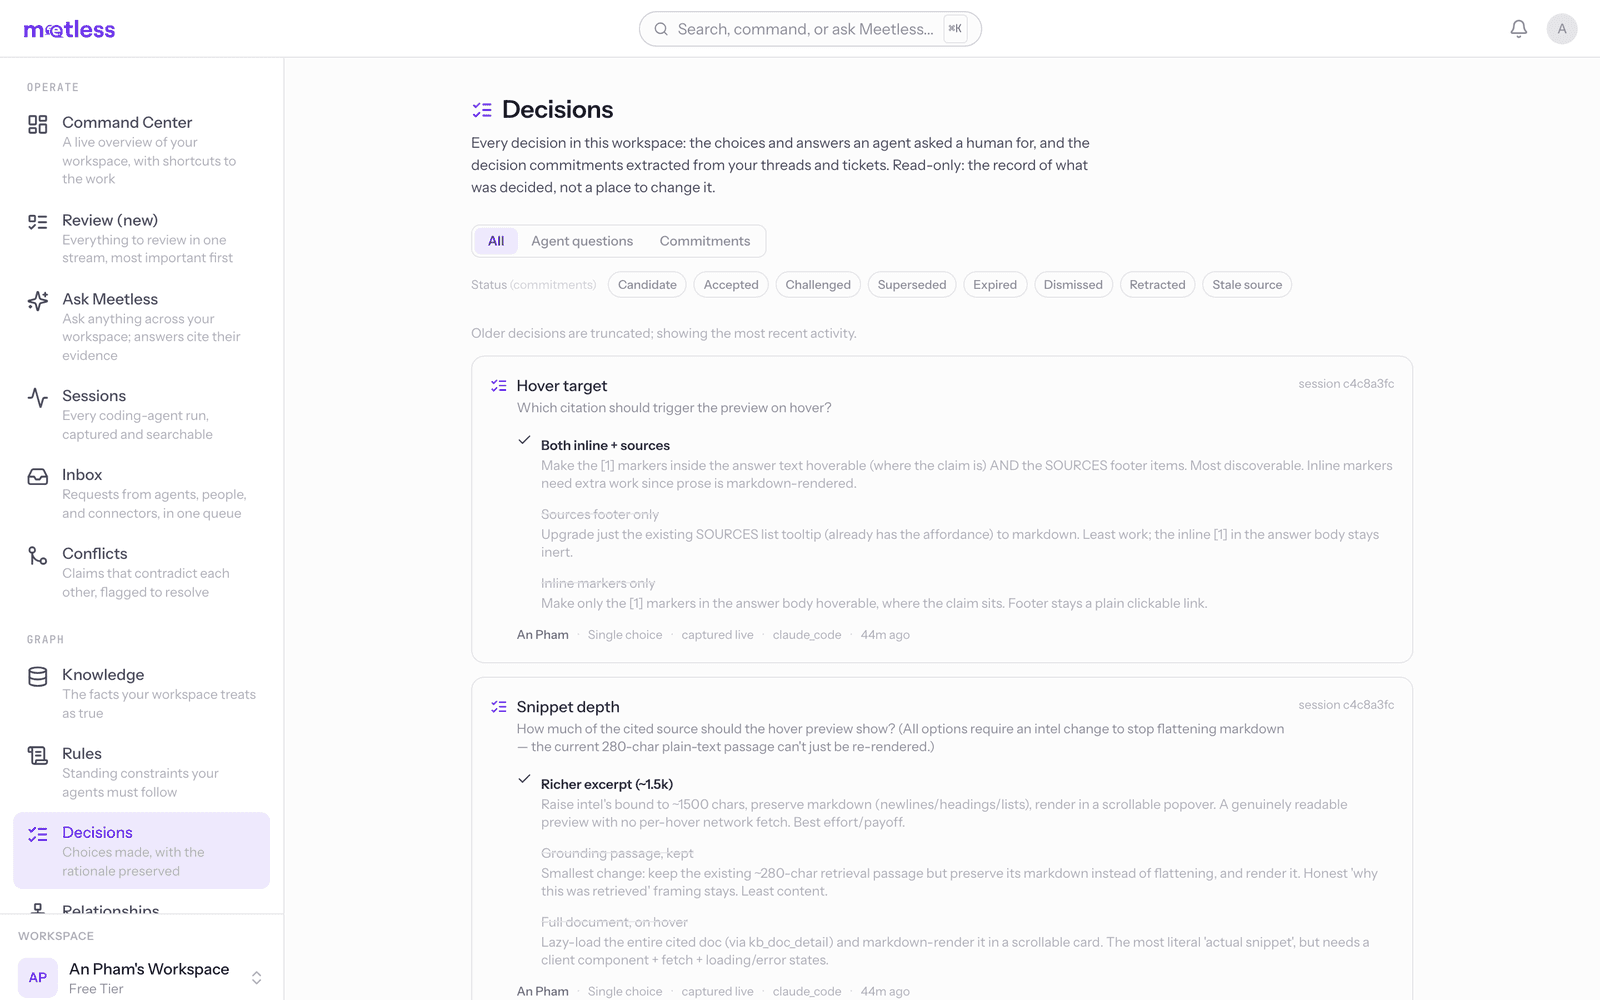The image size is (1600, 1000).
Task: Toggle the Retracted status filter
Action: [1157, 285]
